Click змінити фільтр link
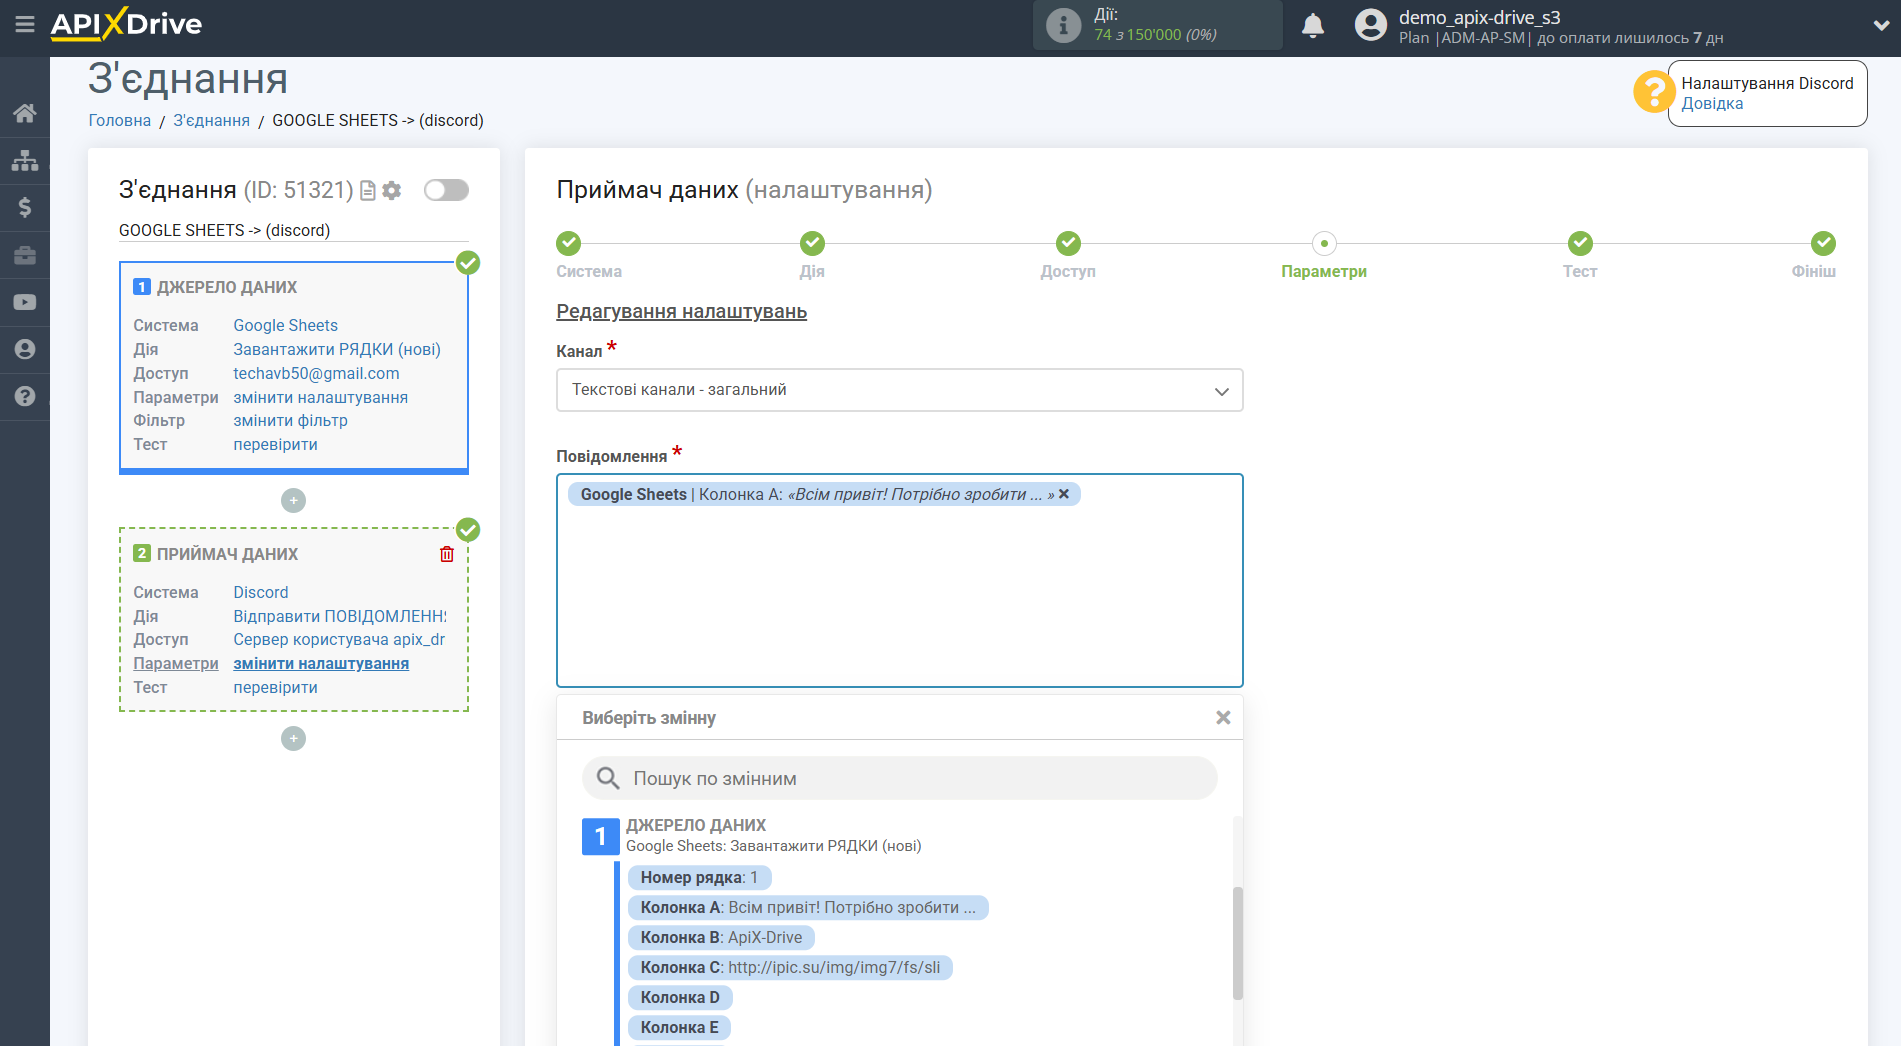 [291, 421]
